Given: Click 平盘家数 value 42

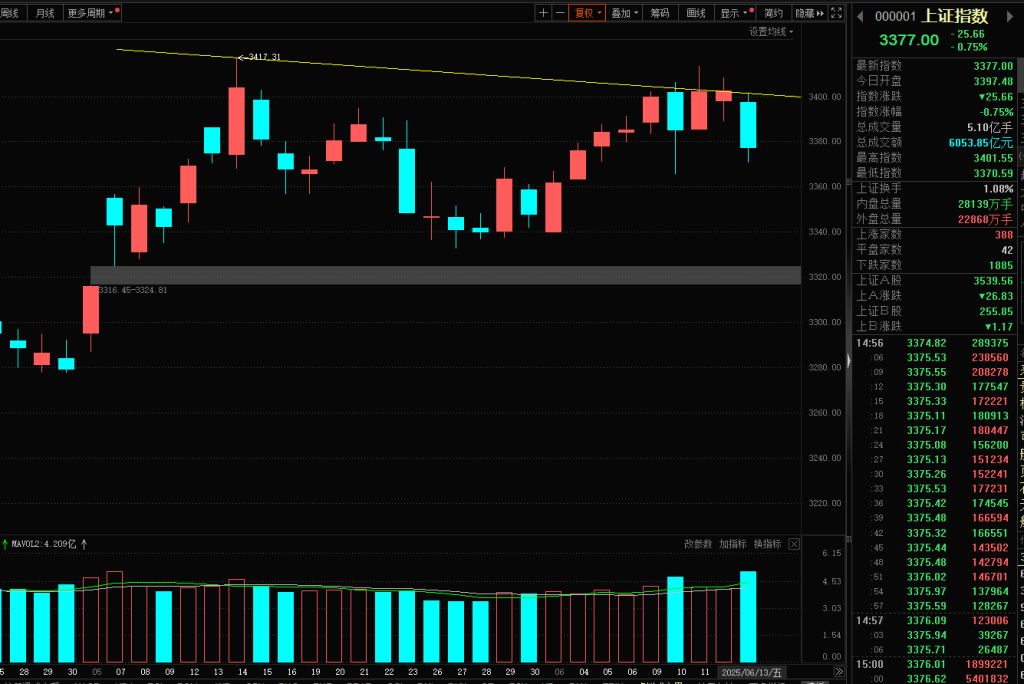Looking at the screenshot, I should point(1007,250).
